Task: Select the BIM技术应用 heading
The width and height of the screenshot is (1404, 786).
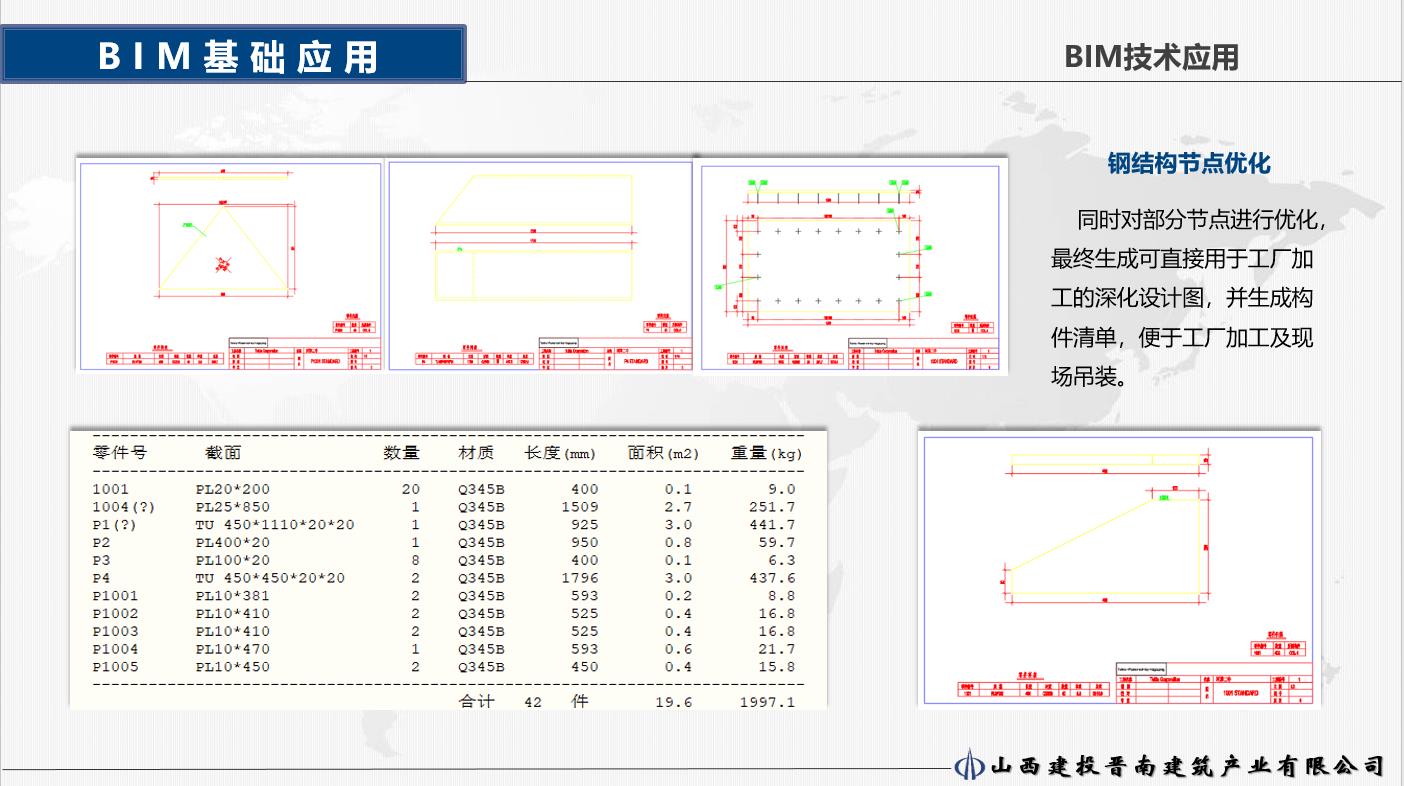Action: 1151,57
